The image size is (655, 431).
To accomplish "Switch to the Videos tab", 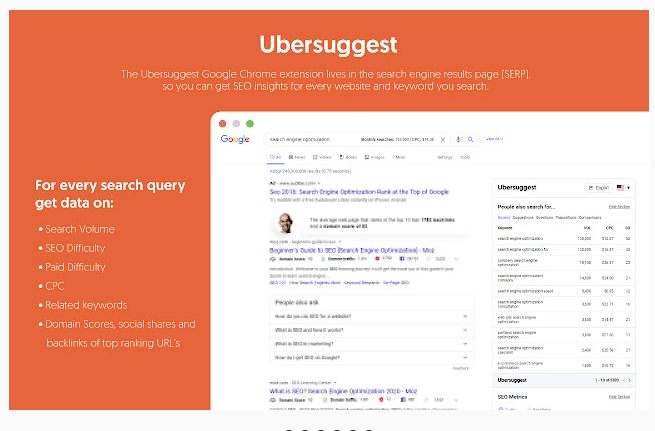I will coord(322,157).
